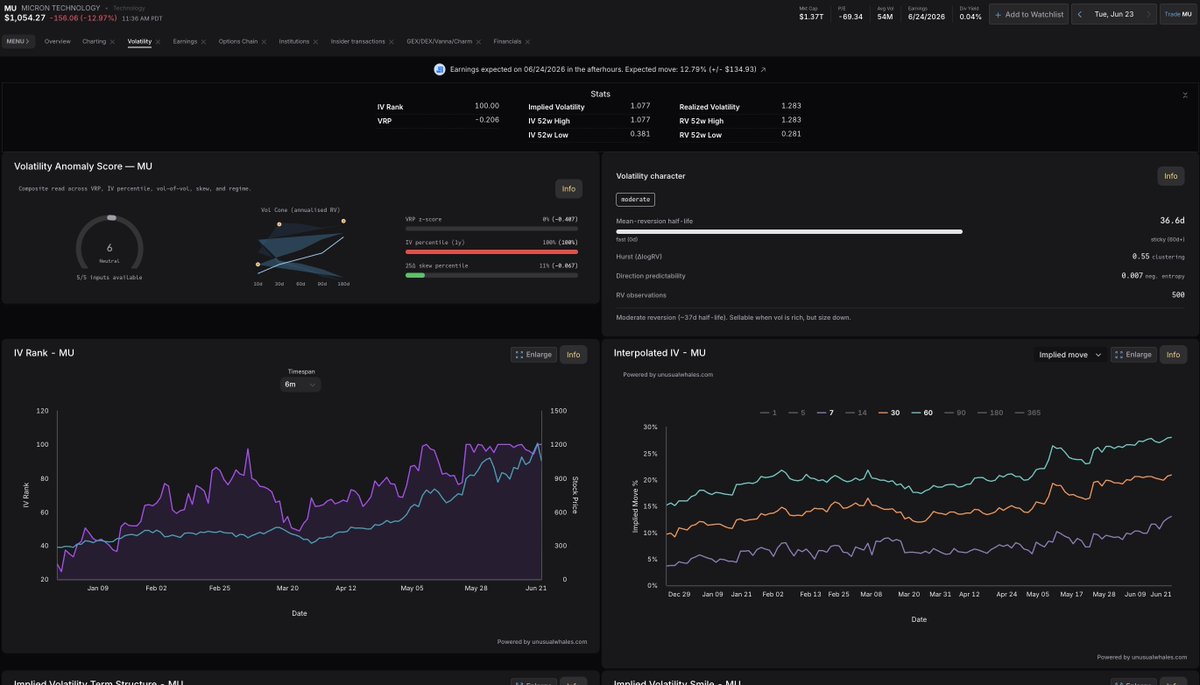Viewport: 1200px width, 685px height.
Task: Select the Volatility tab
Action: point(139,42)
